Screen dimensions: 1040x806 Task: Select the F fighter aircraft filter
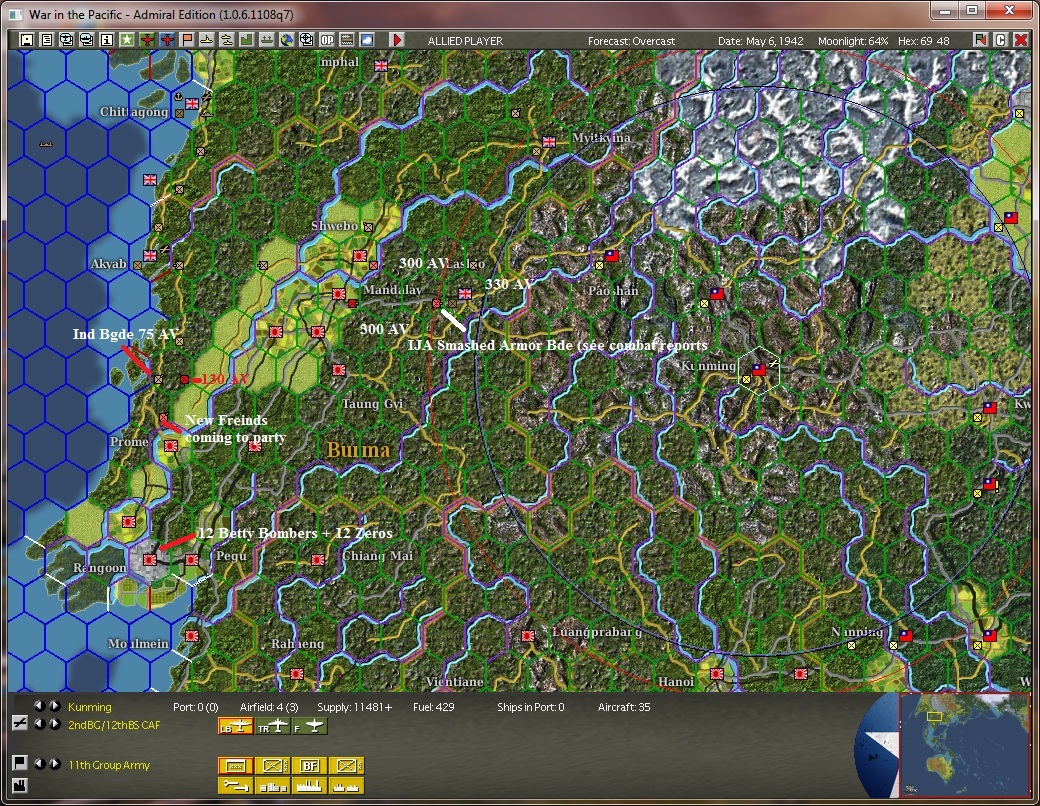coord(310,726)
